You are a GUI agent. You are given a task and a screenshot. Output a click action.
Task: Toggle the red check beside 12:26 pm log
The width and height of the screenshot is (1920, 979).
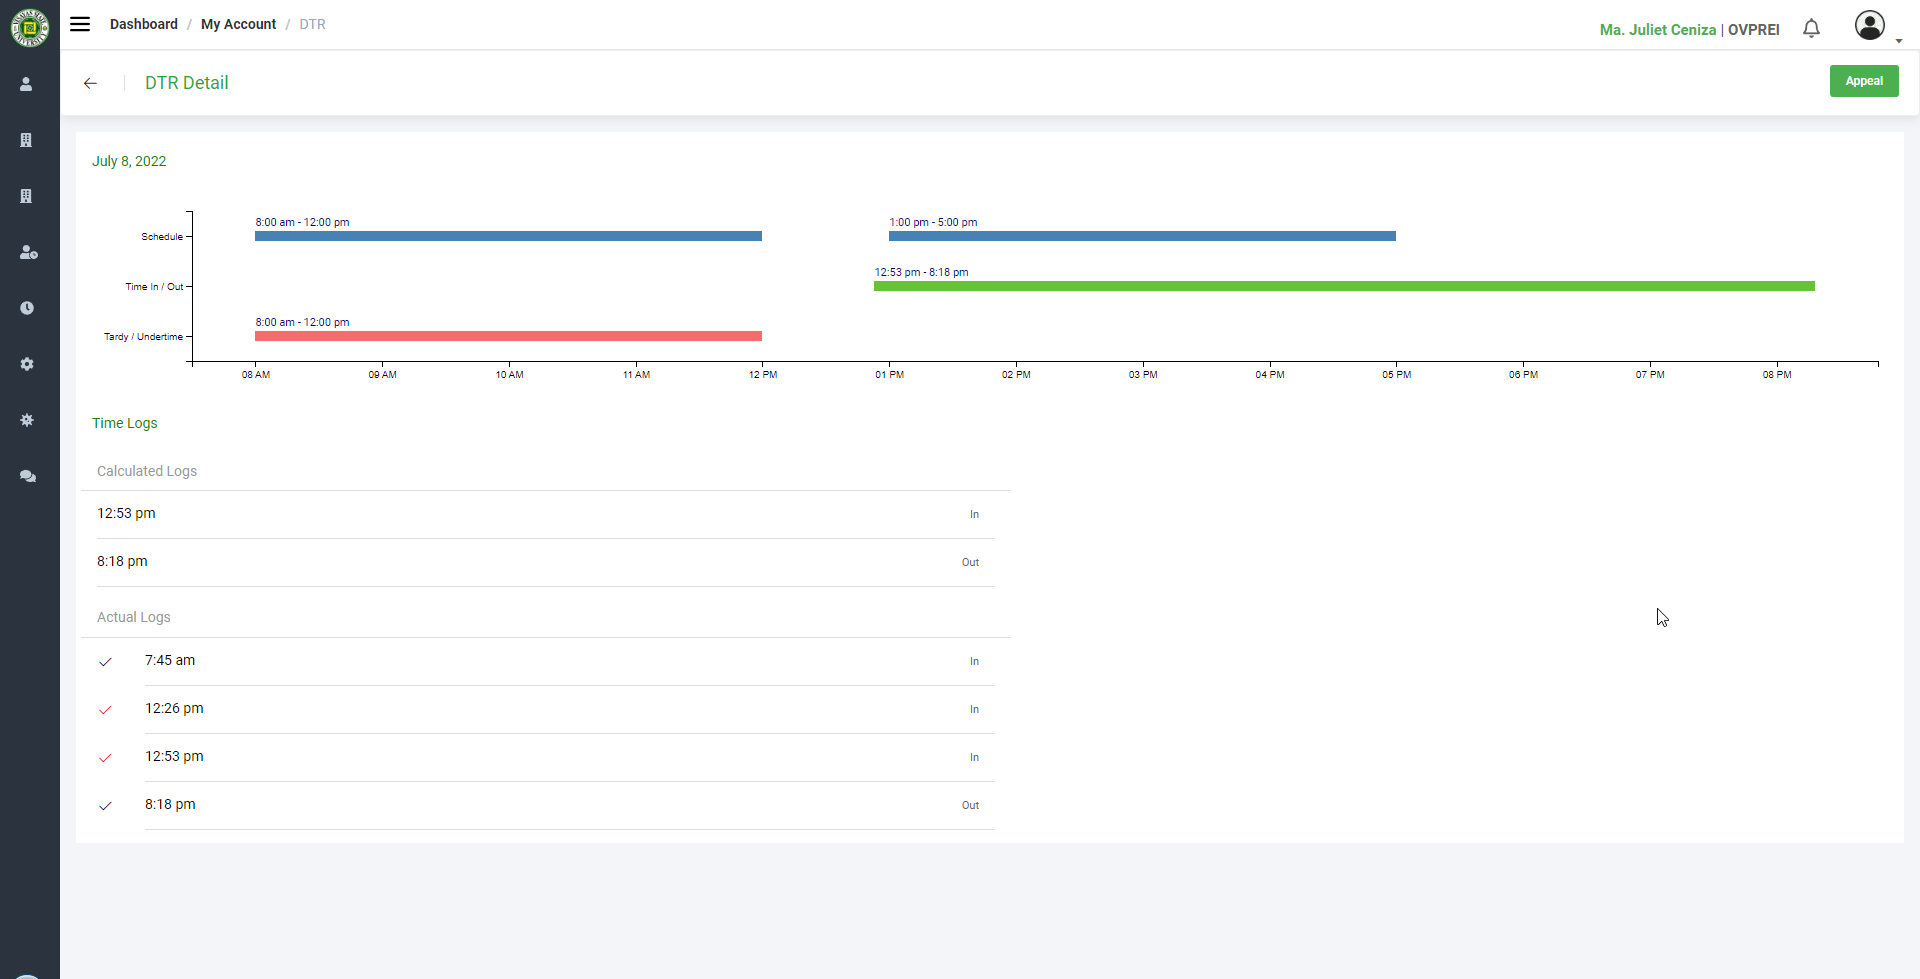click(105, 710)
